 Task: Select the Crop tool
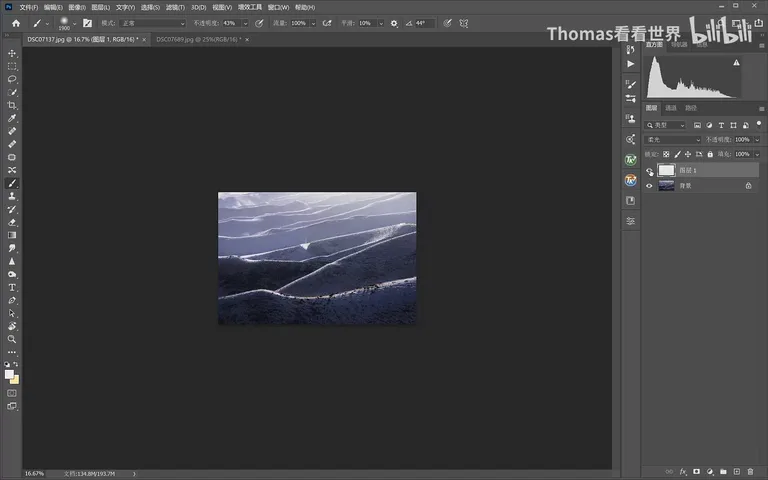click(x=12, y=105)
